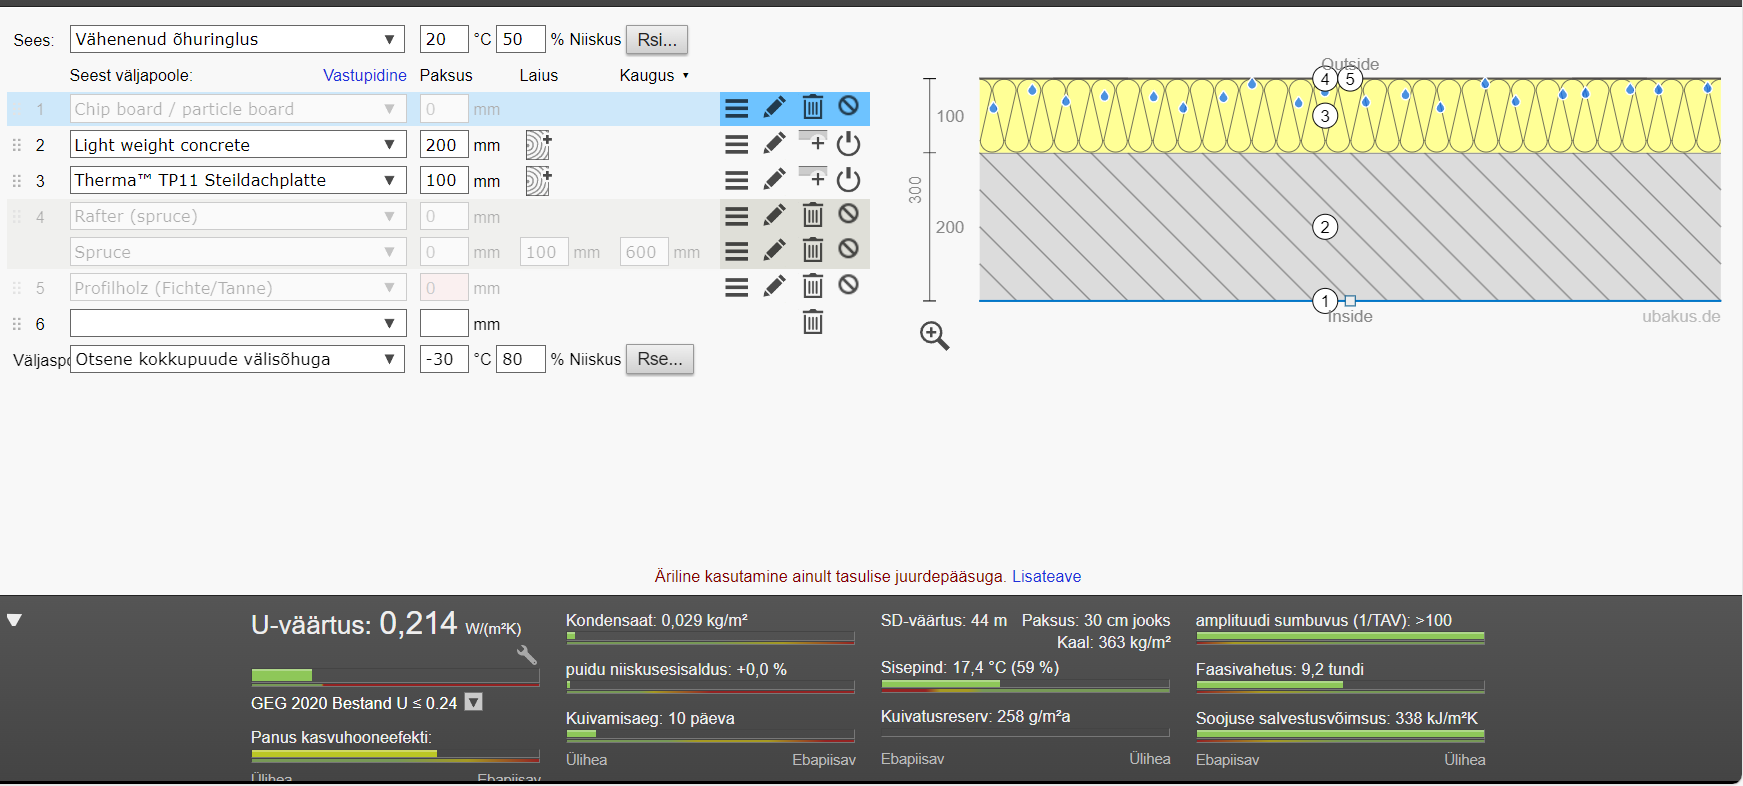Turn off Therma TP11 layer with power icon
Image resolution: width=1743 pixels, height=786 pixels.
[x=849, y=180]
